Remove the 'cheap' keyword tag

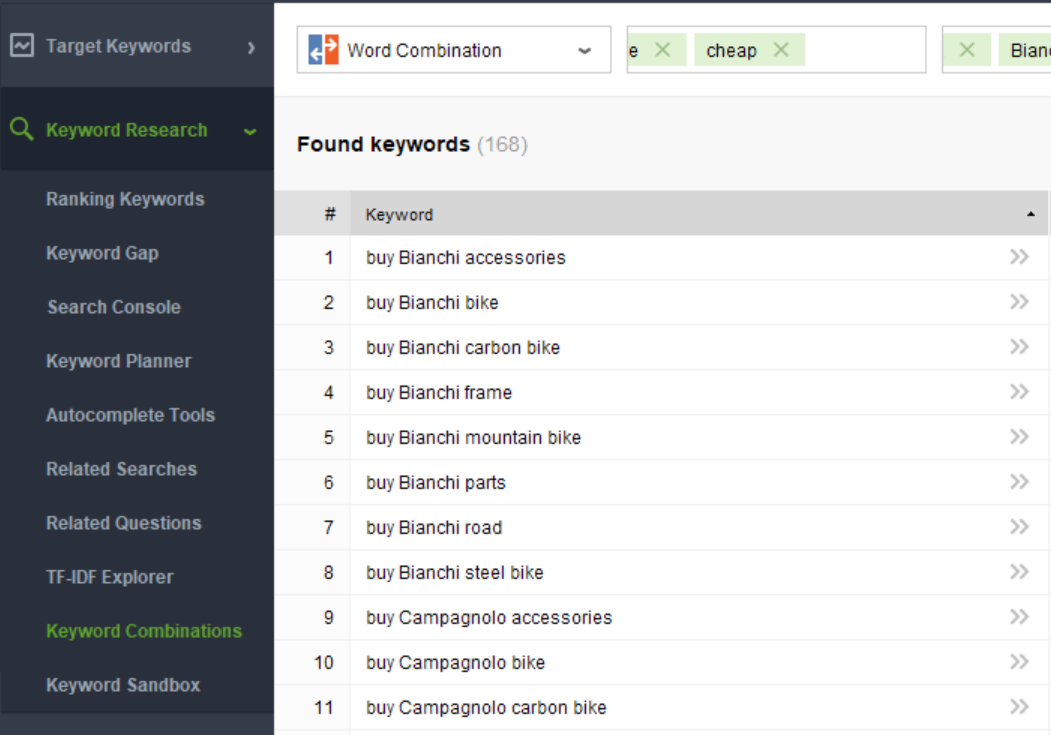click(781, 50)
